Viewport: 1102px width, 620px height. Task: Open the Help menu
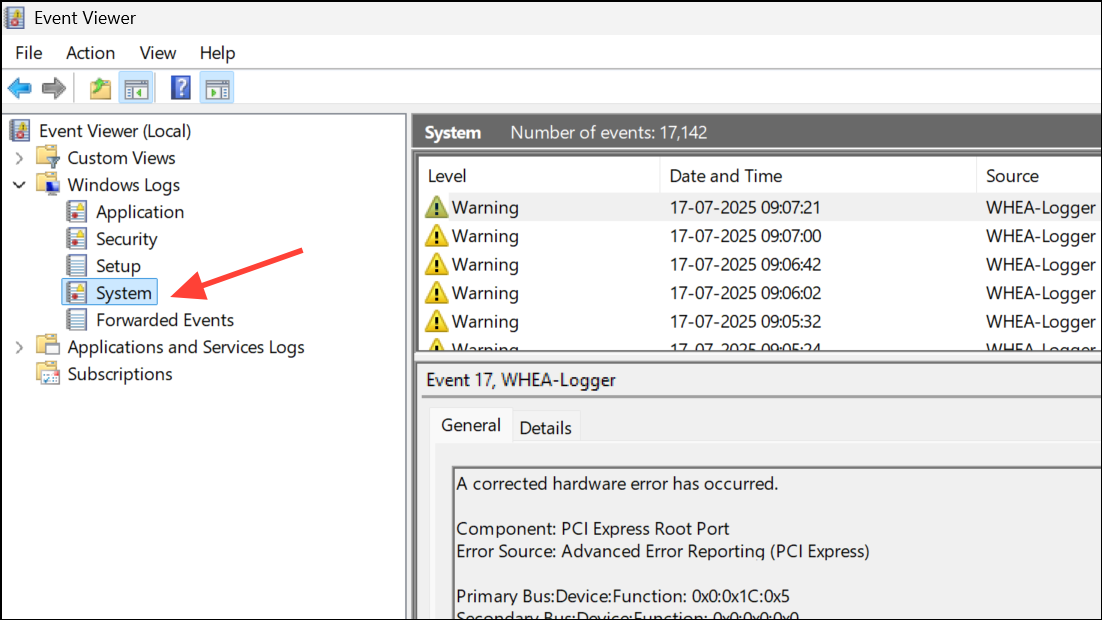217,53
